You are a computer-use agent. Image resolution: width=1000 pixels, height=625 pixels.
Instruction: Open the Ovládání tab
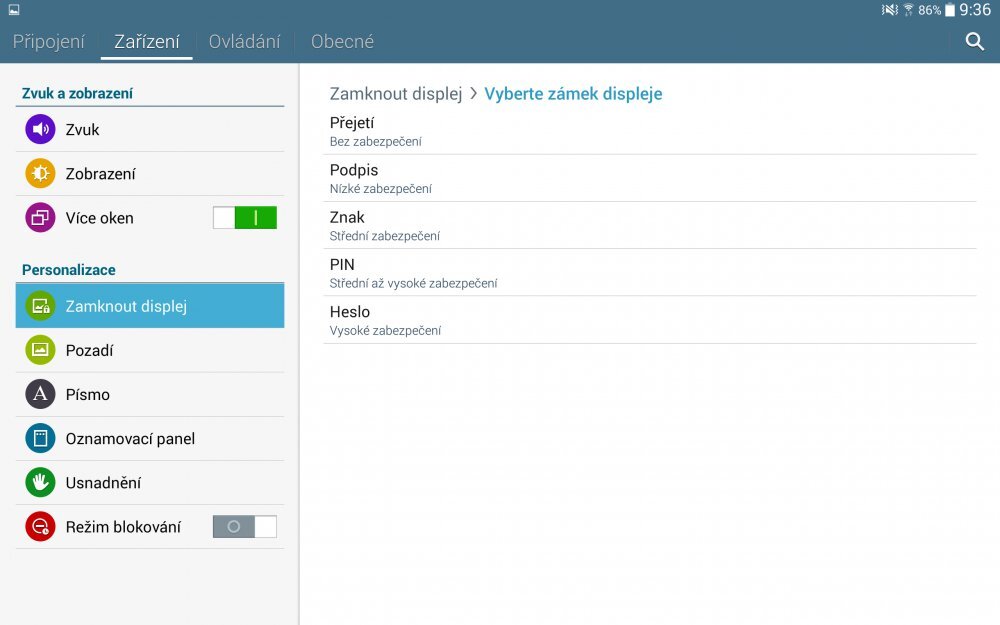point(244,42)
